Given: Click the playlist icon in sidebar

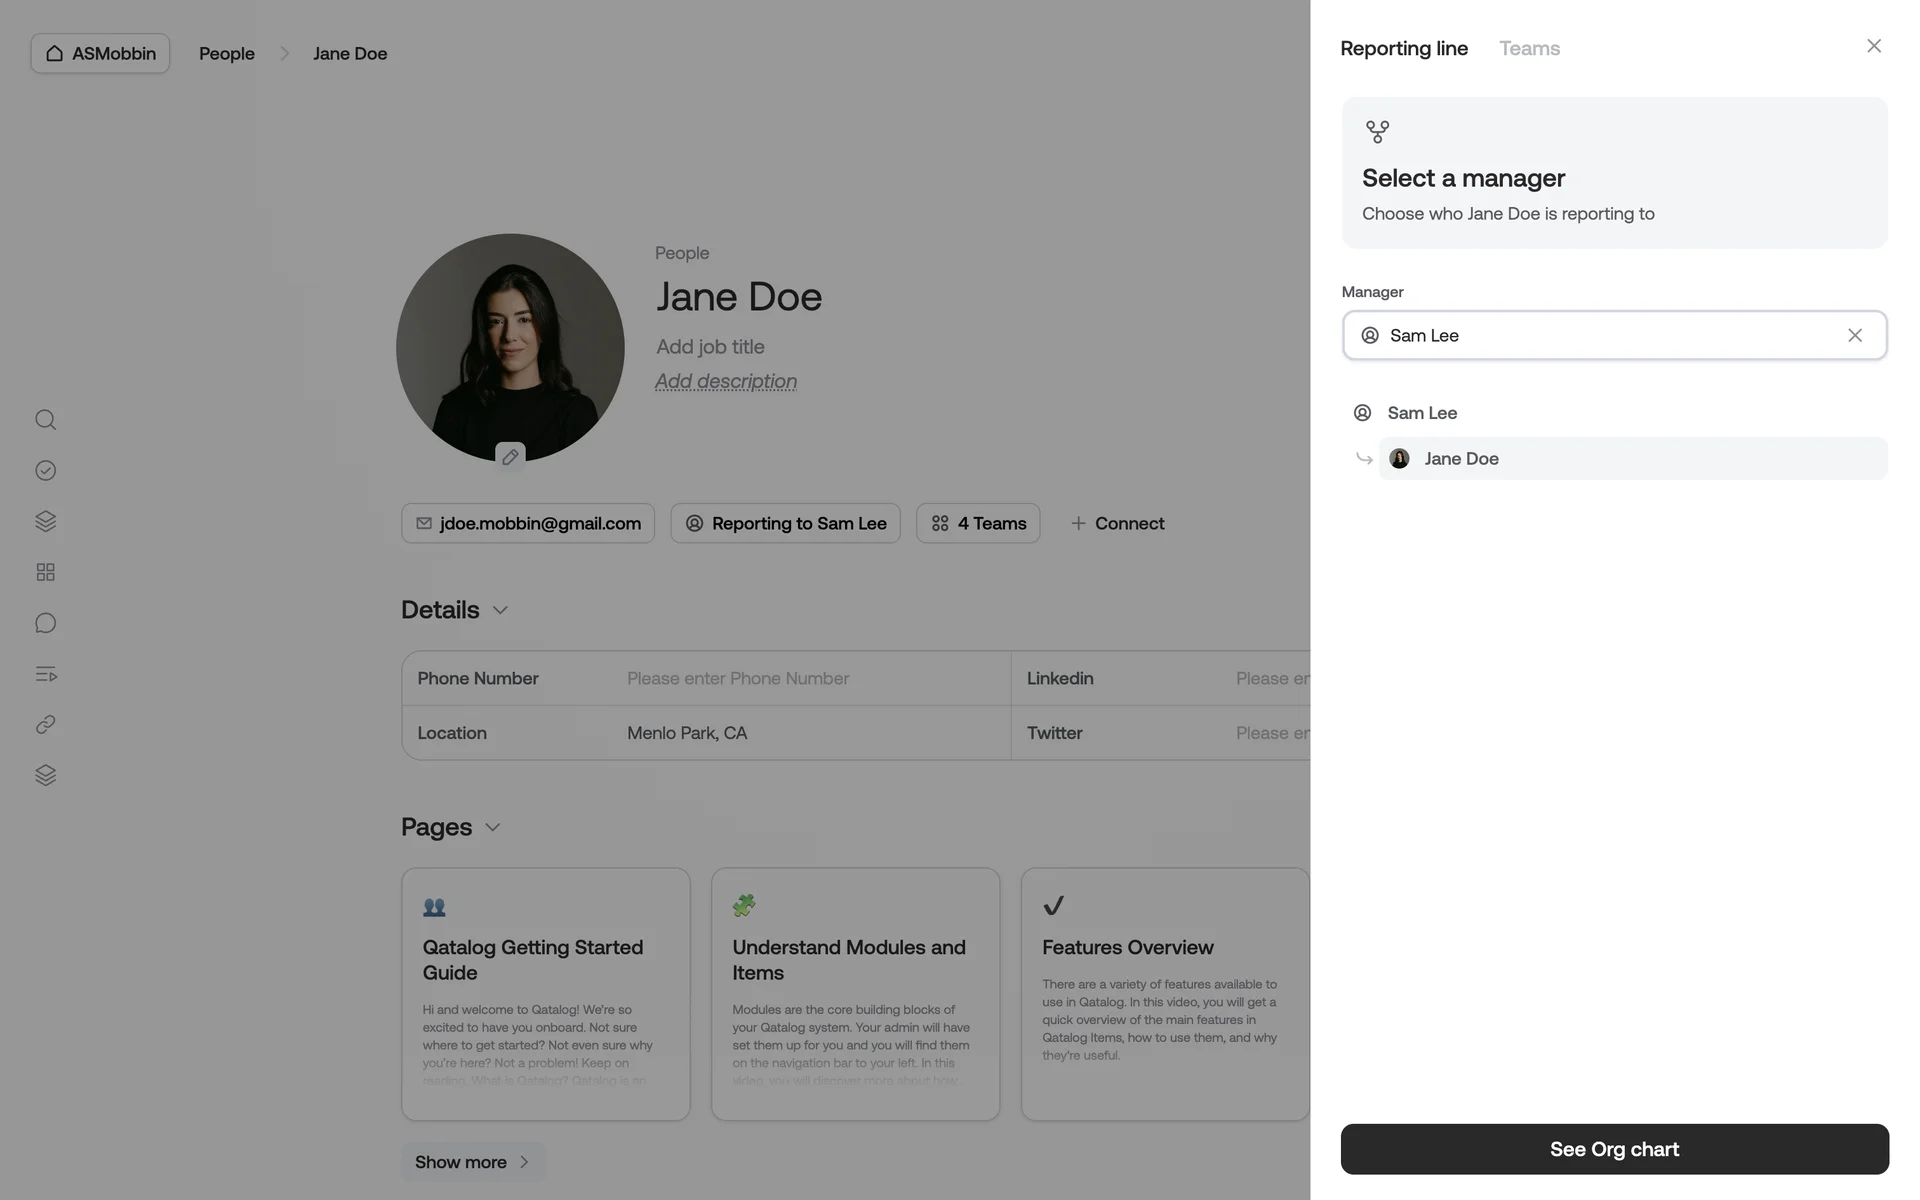Looking at the screenshot, I should coord(45,674).
